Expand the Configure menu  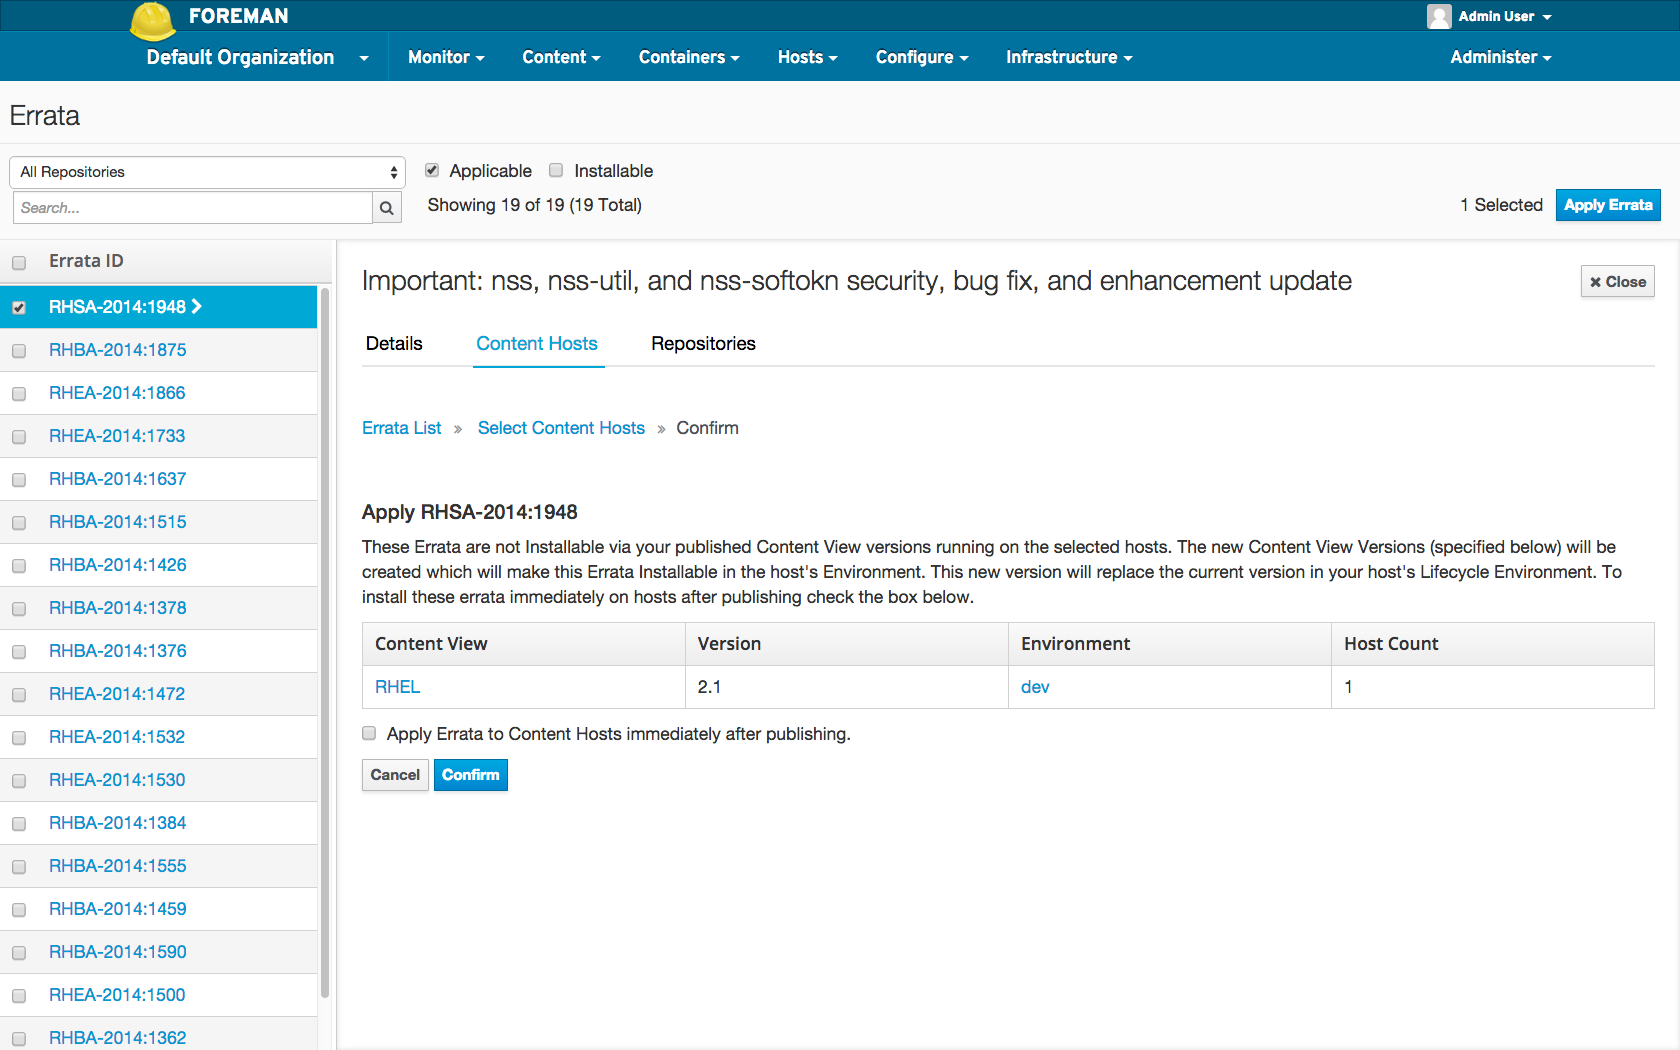pyautogui.click(x=922, y=57)
